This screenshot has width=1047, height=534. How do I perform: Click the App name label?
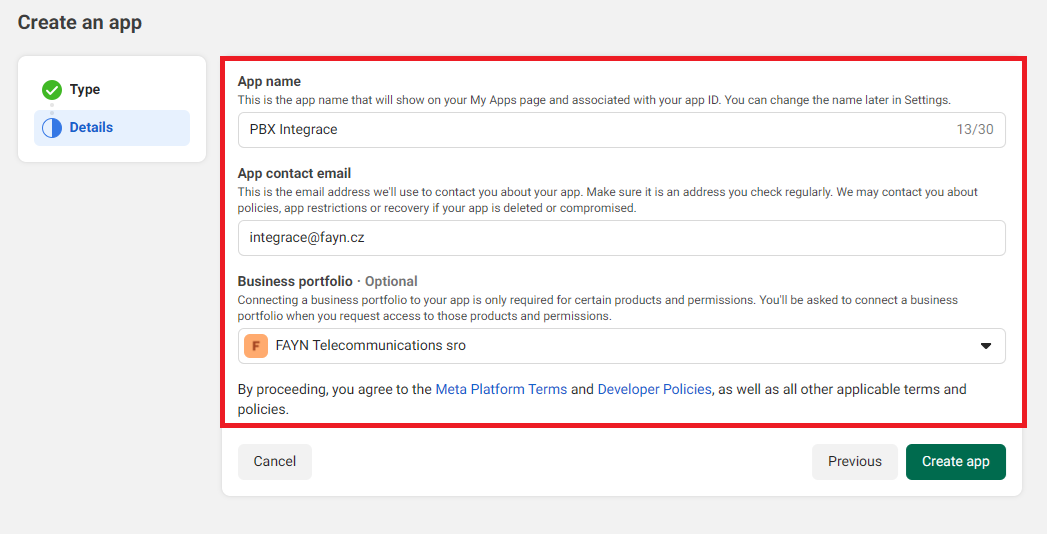269,82
